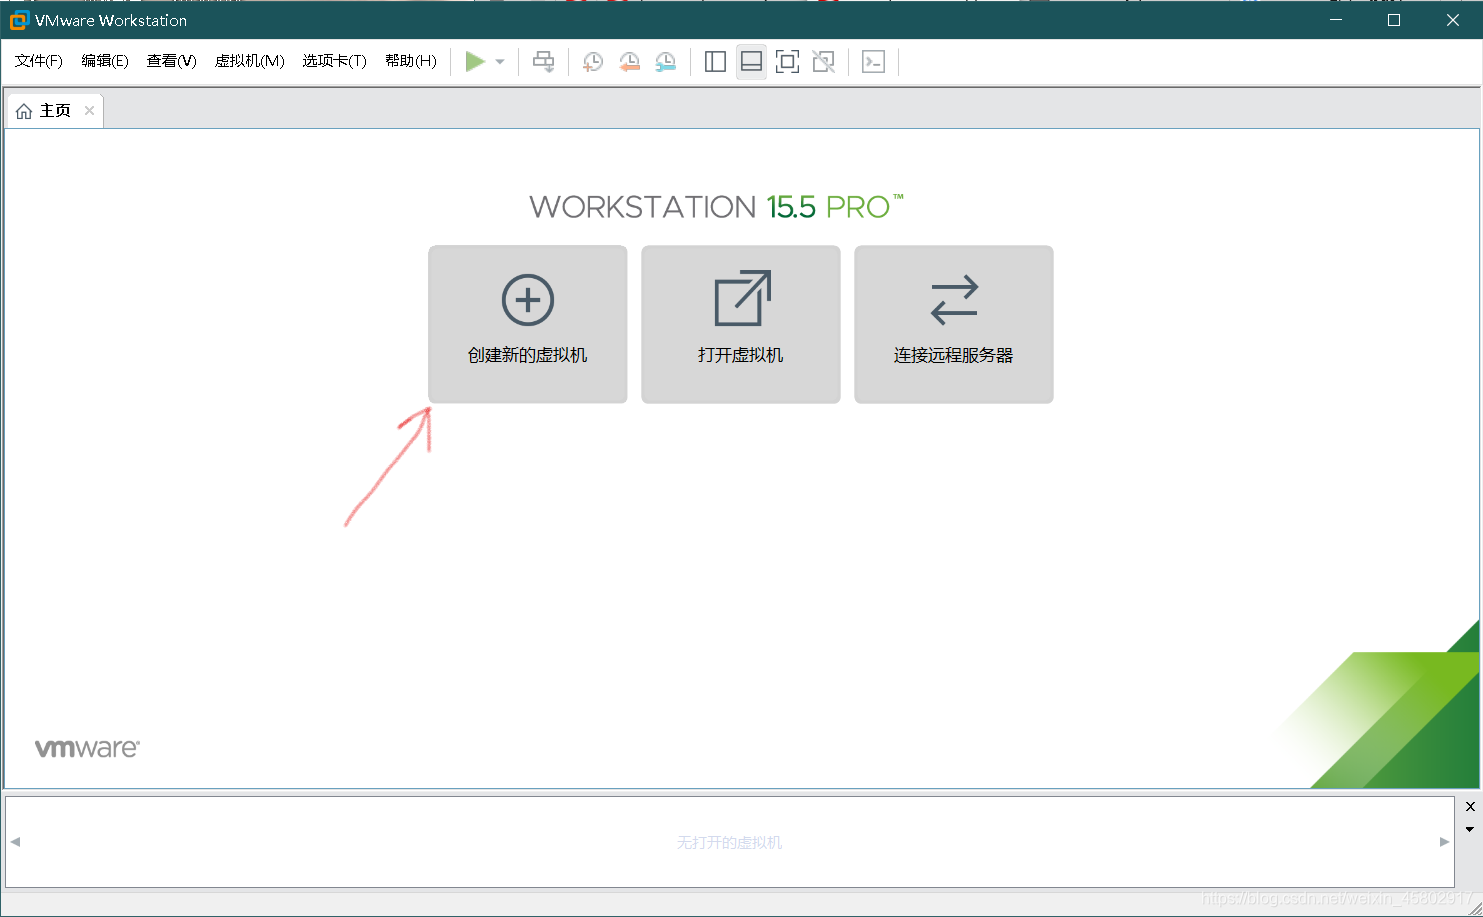The image size is (1483, 917).
Task: Click 创建新的虚拟机 button
Action: click(528, 324)
